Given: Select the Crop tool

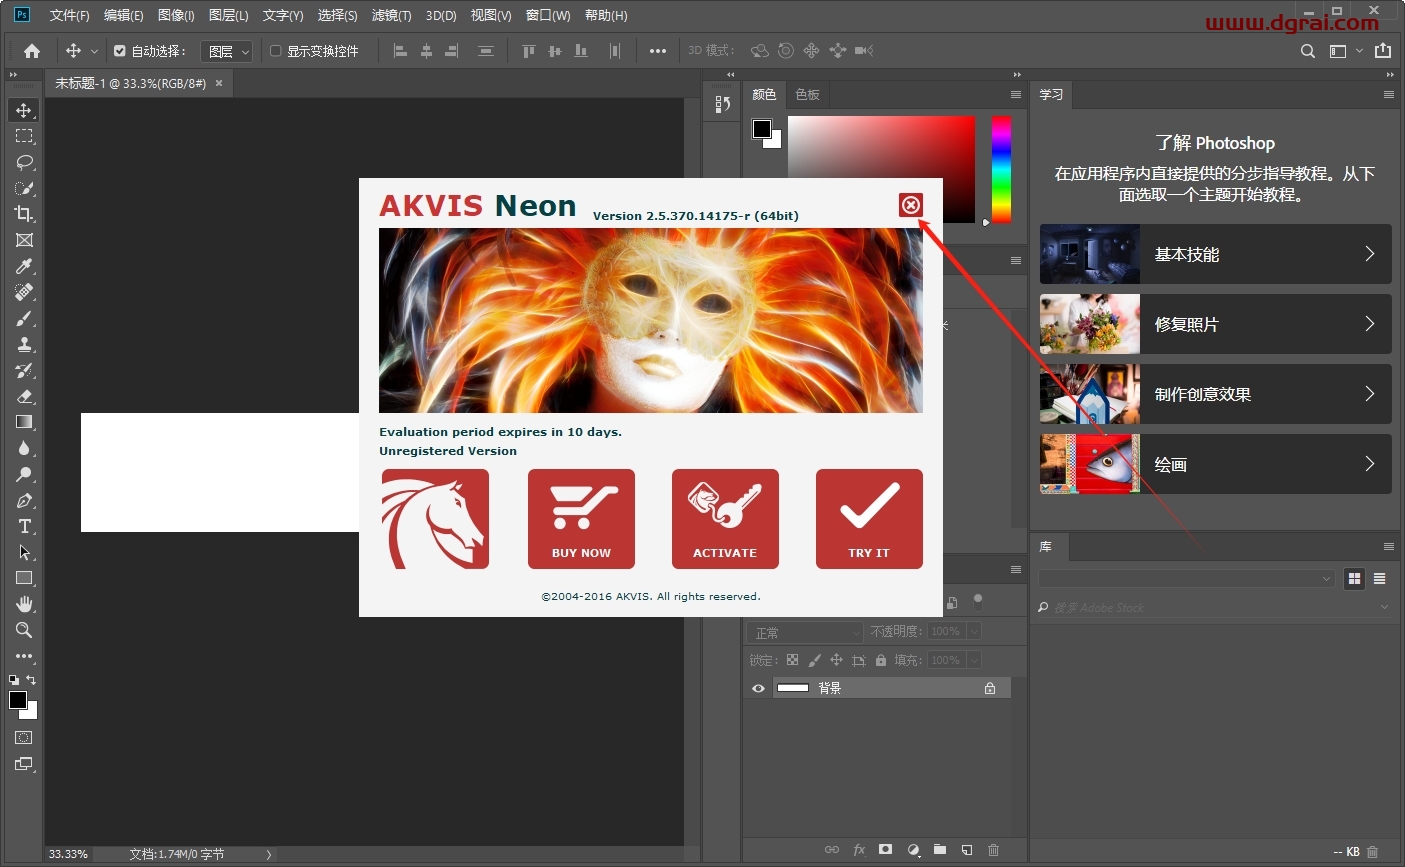Looking at the screenshot, I should click(x=24, y=214).
